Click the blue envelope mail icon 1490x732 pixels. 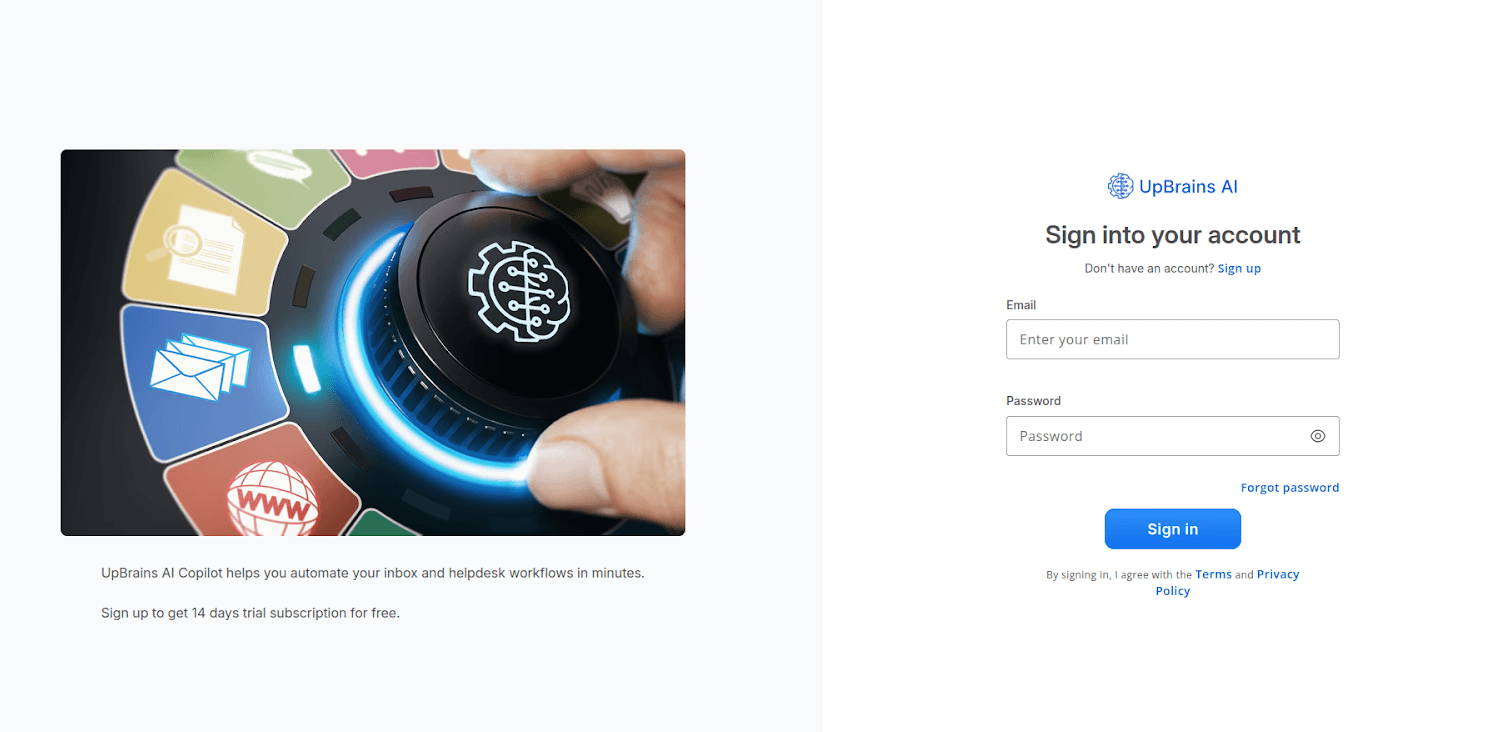click(199, 365)
